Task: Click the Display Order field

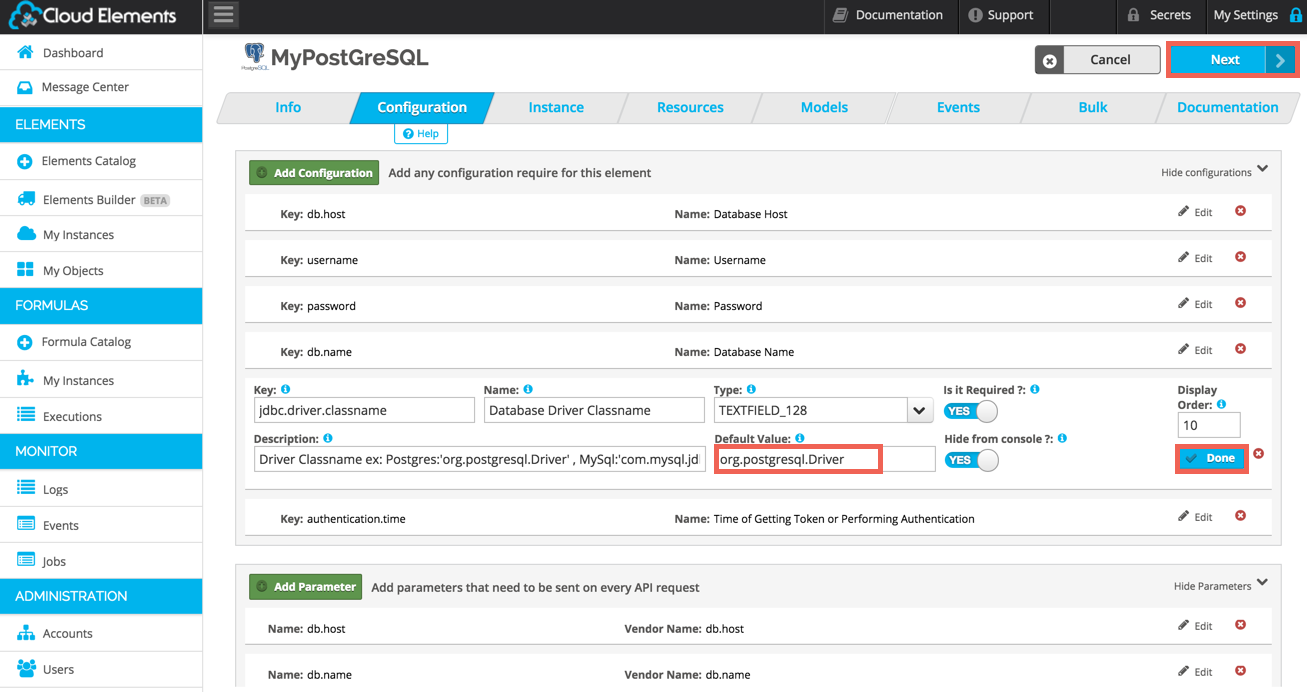Action: pos(1209,425)
